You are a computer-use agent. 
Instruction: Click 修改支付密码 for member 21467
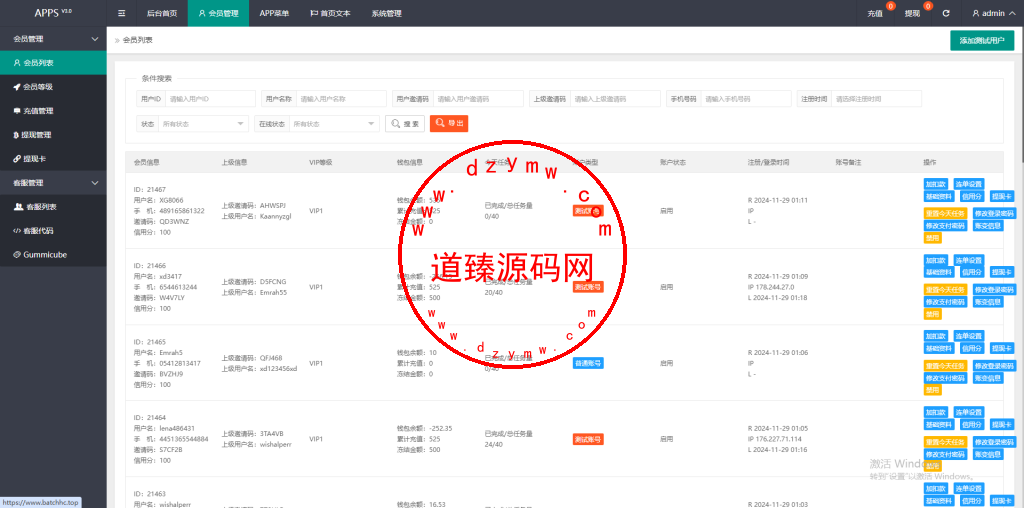[945, 225]
